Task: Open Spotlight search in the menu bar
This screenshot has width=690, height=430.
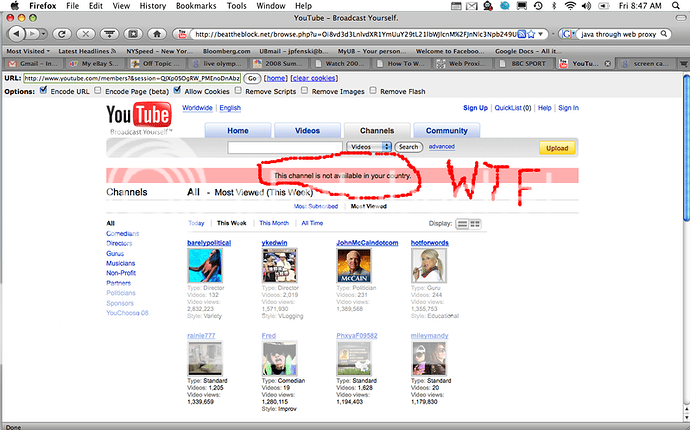Action: point(675,6)
